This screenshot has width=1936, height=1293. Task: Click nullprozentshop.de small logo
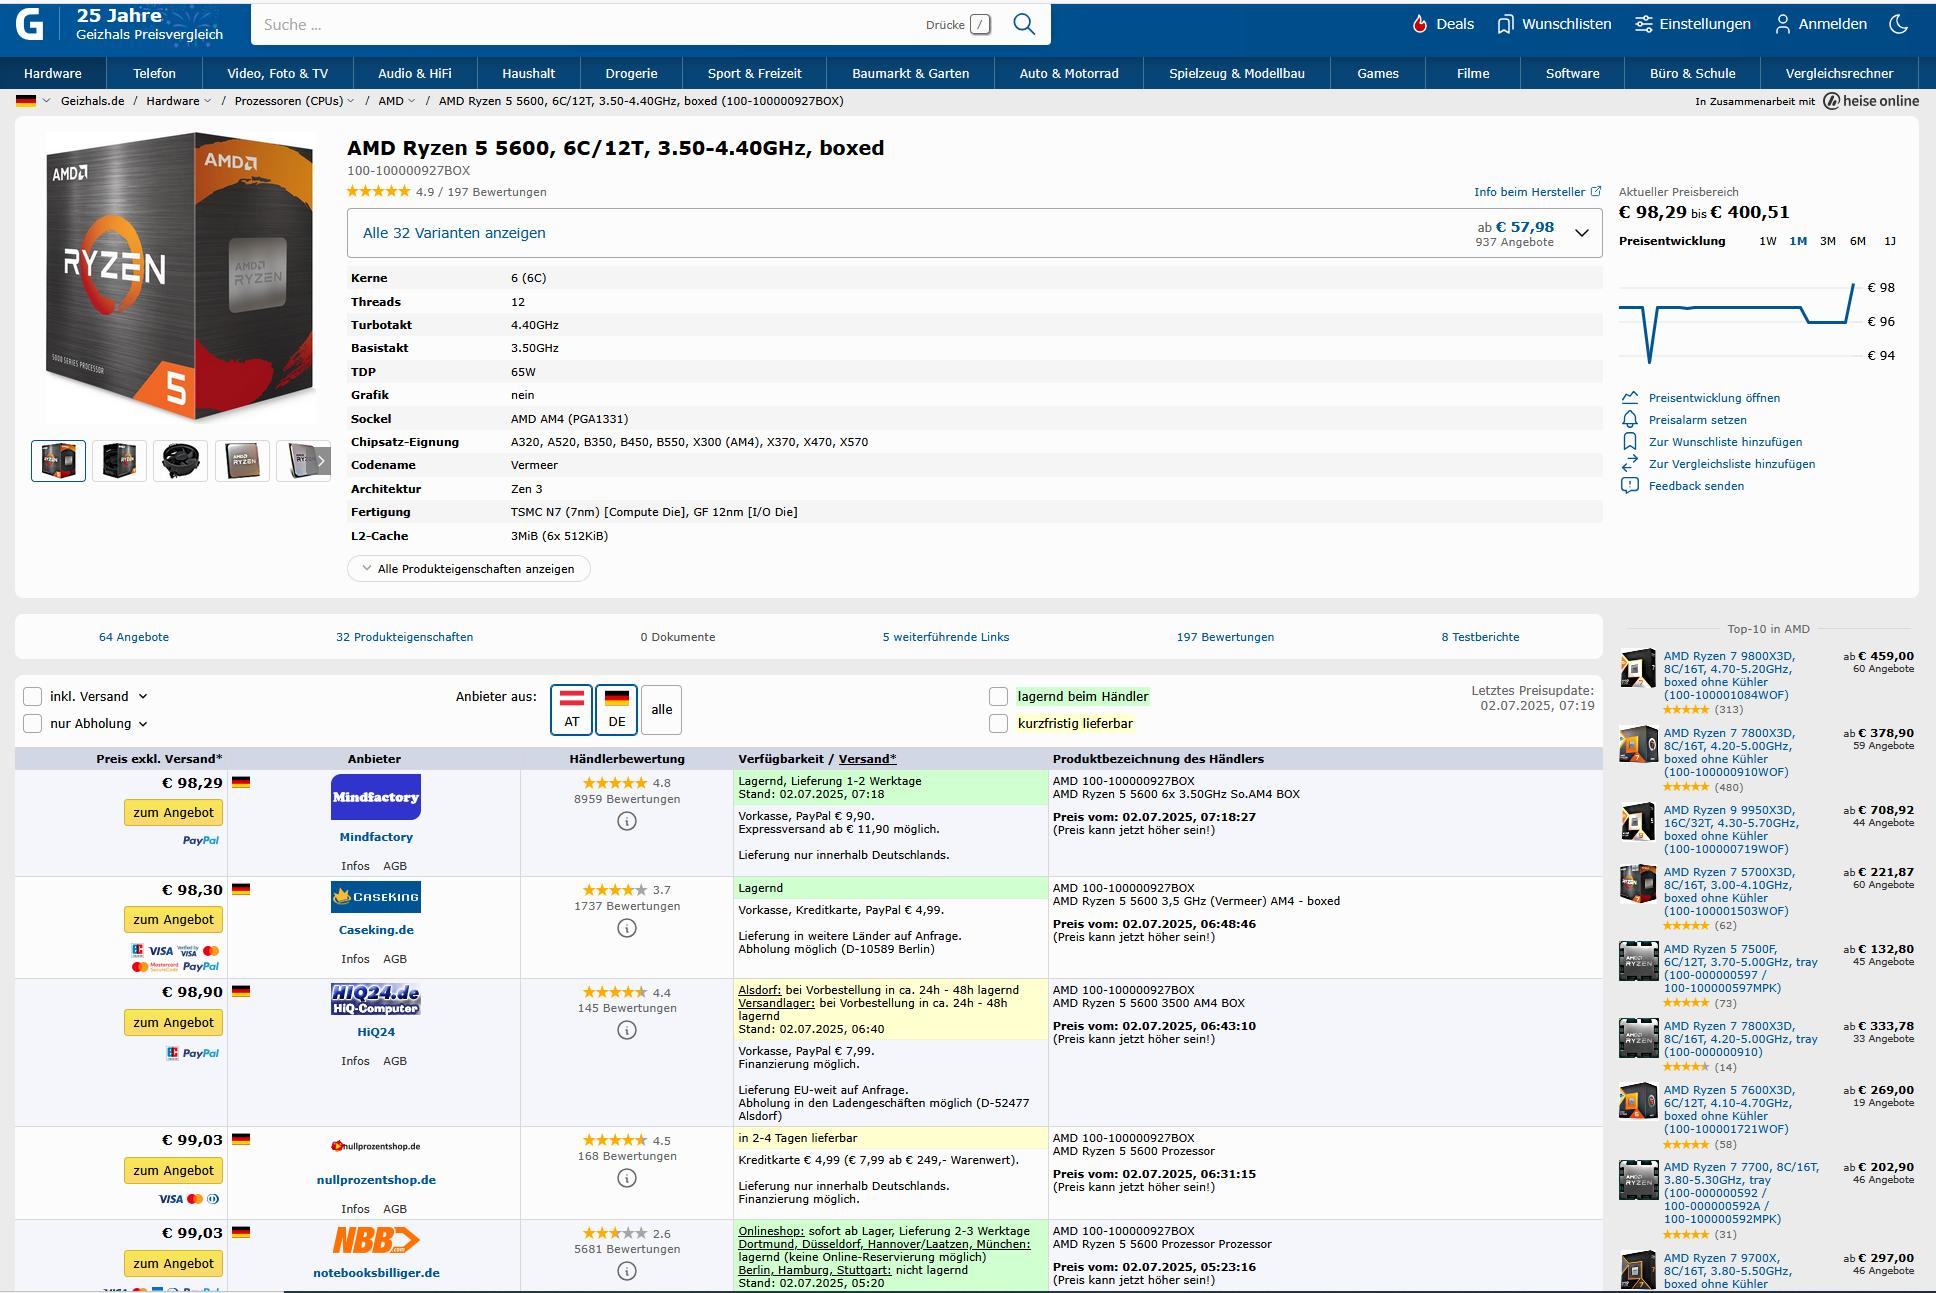pos(376,1146)
